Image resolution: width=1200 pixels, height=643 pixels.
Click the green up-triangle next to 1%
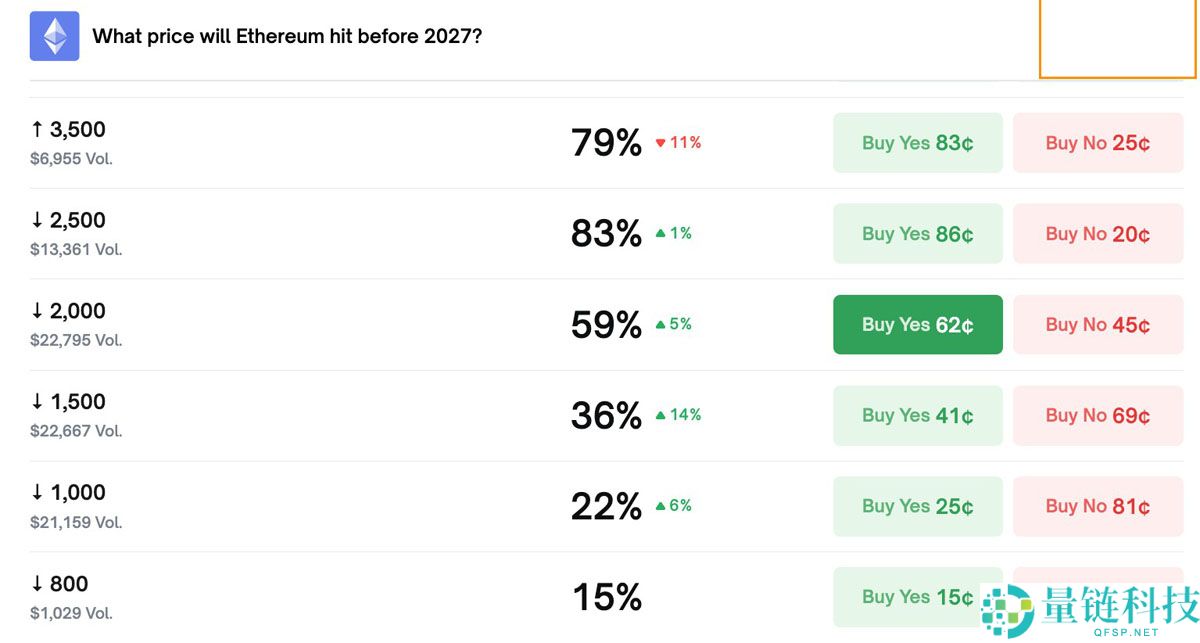point(661,233)
